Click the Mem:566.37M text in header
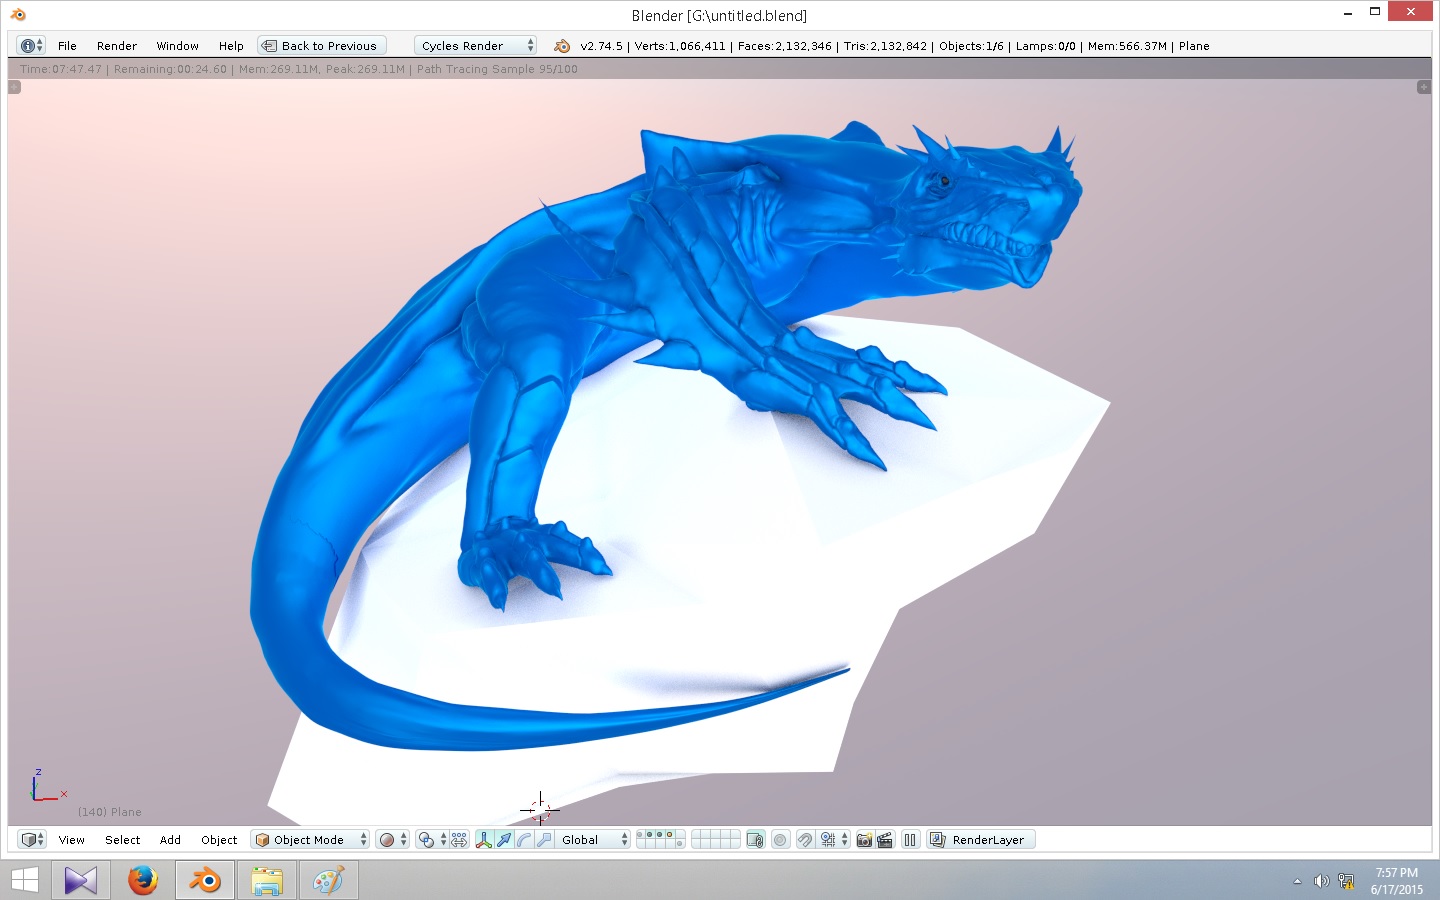1440x900 pixels. [1127, 46]
